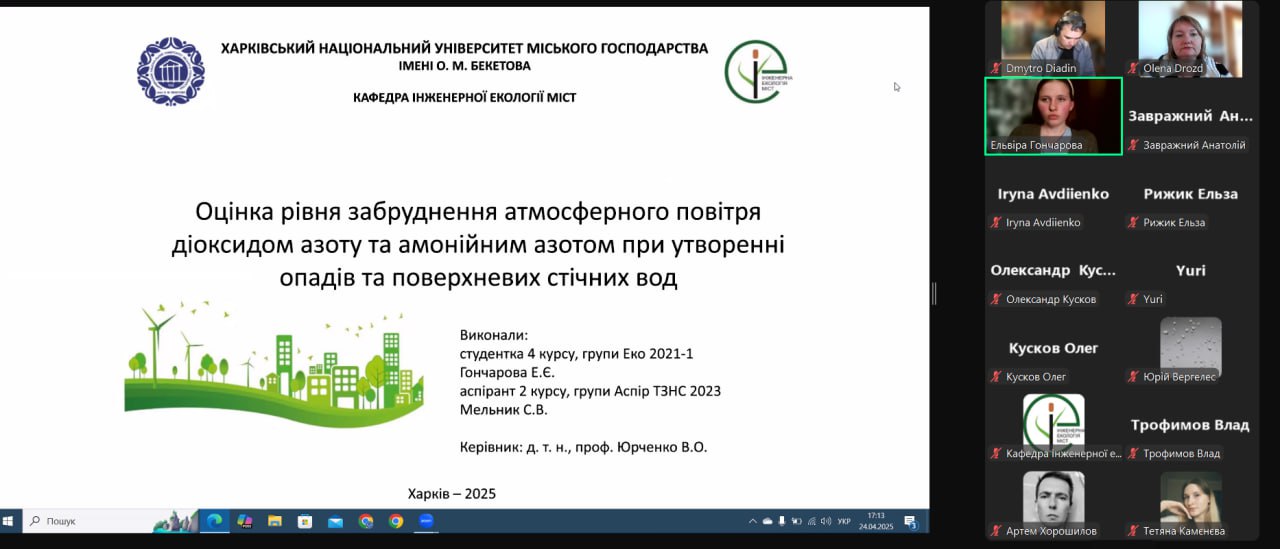Open the volume control tray icon
1280x549 pixels.
click(x=825, y=521)
